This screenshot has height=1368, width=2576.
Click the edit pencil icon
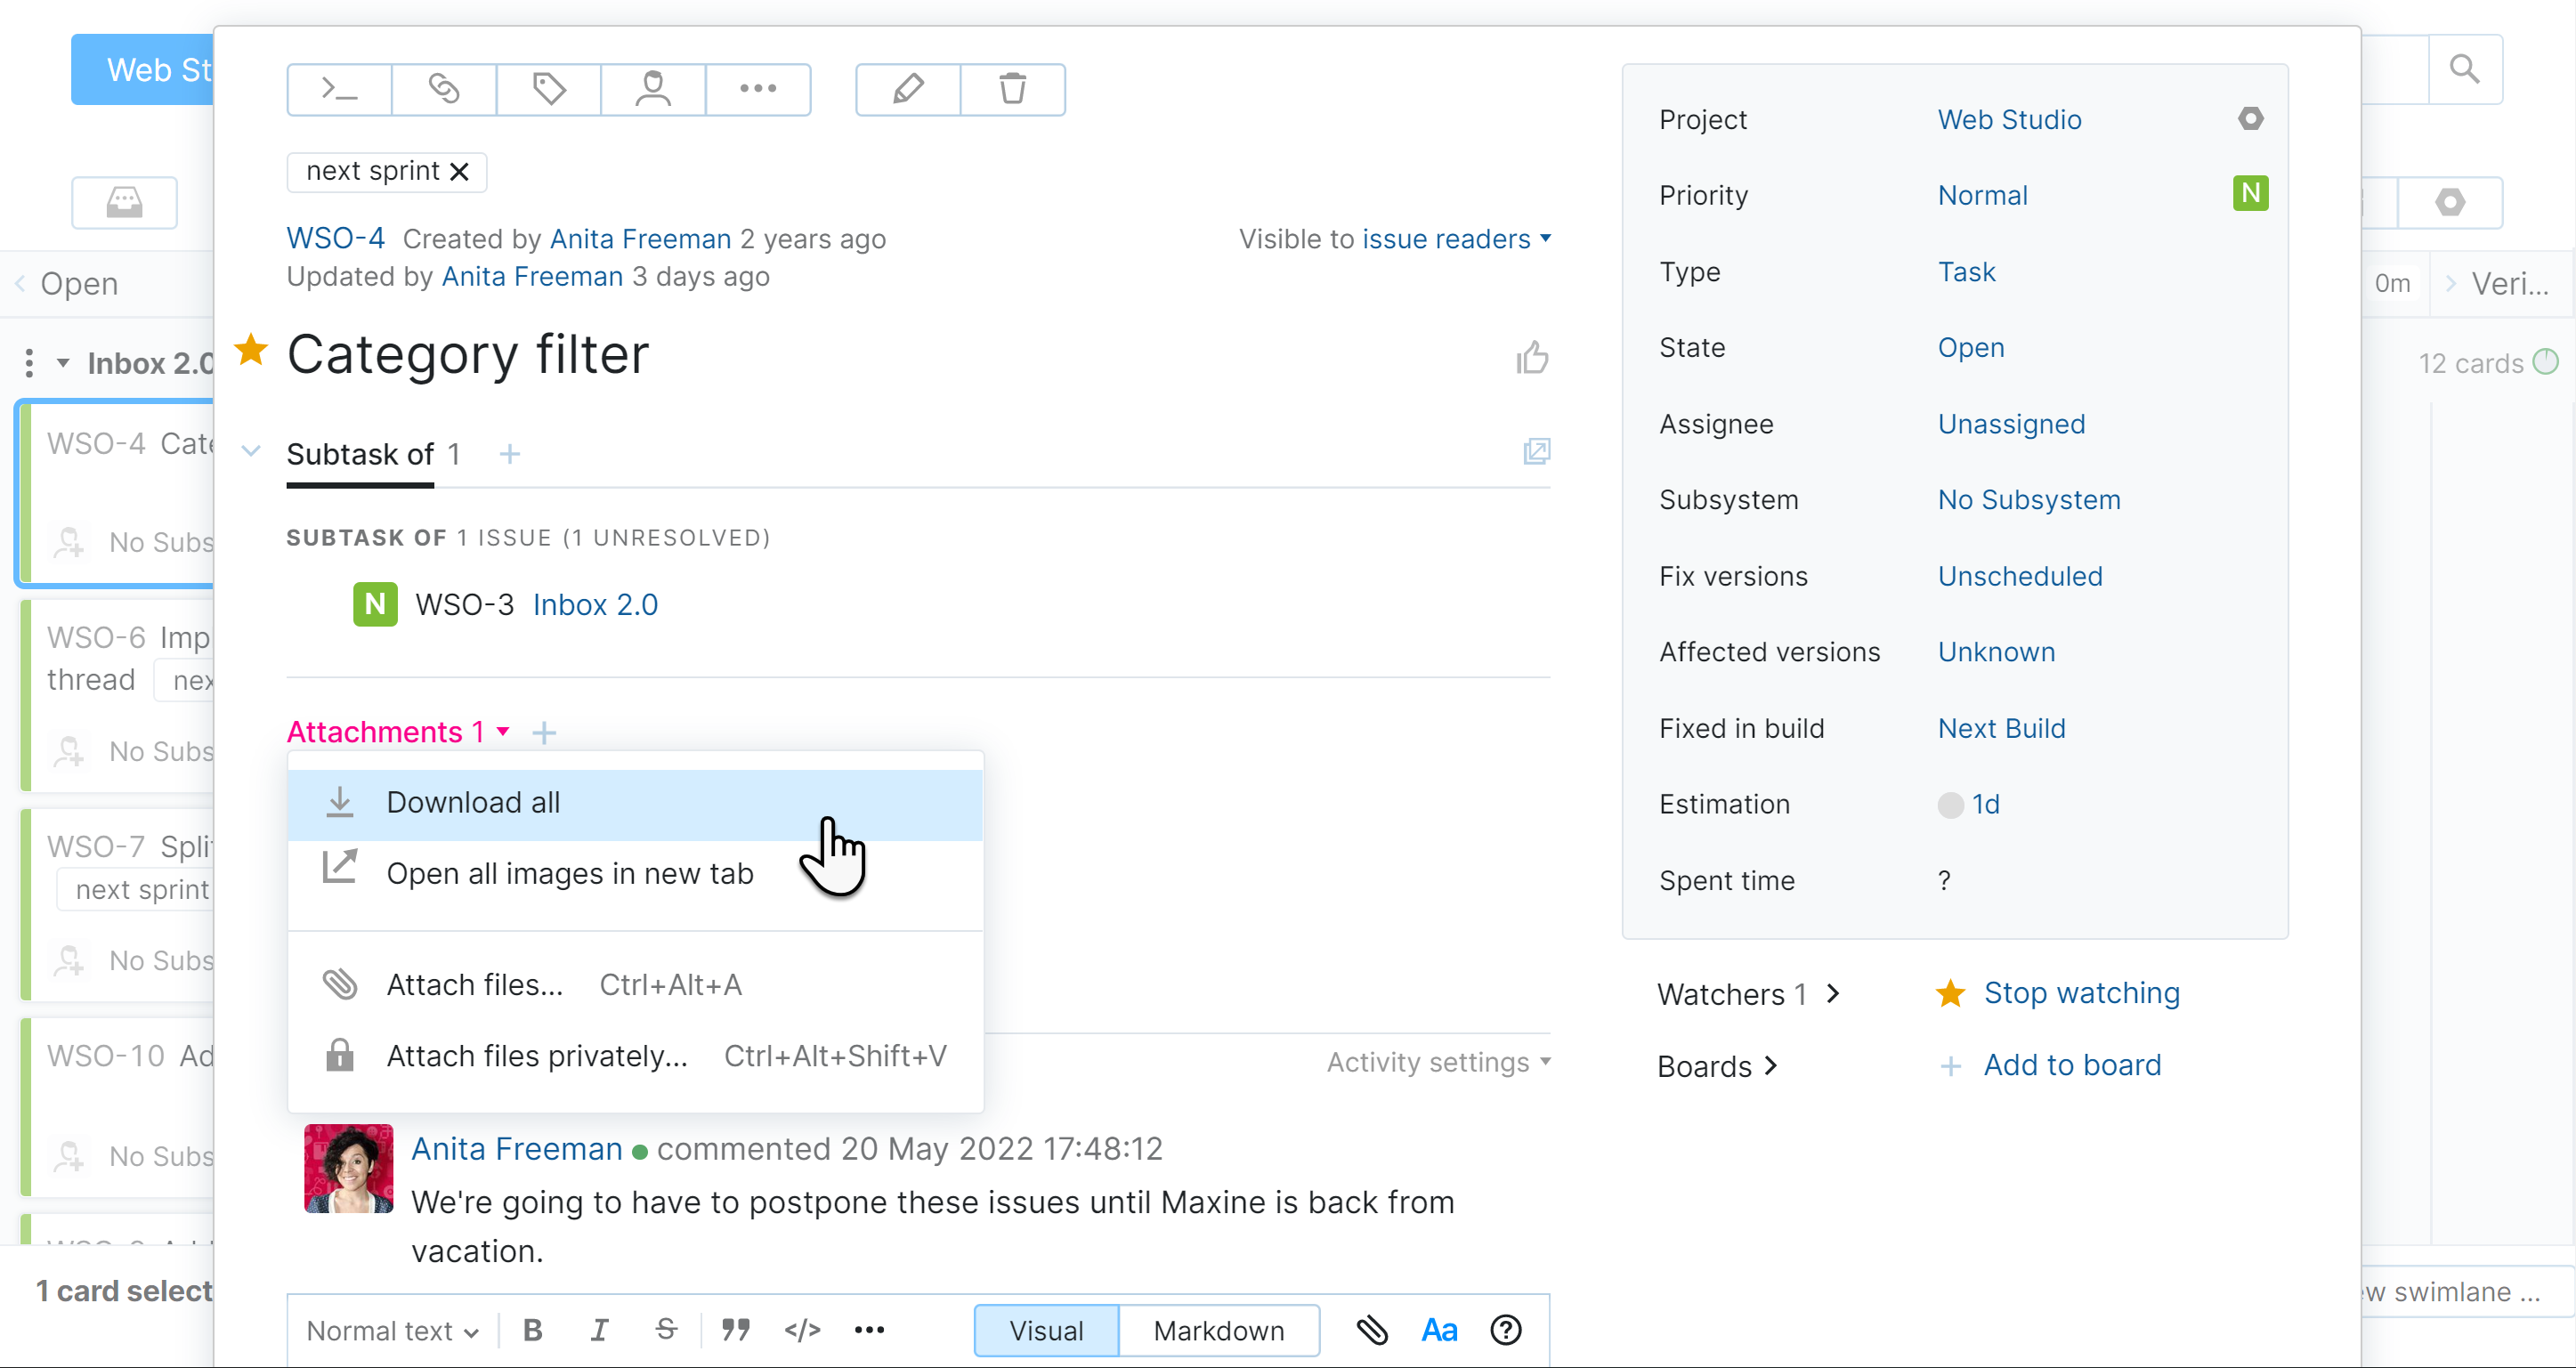click(x=906, y=89)
